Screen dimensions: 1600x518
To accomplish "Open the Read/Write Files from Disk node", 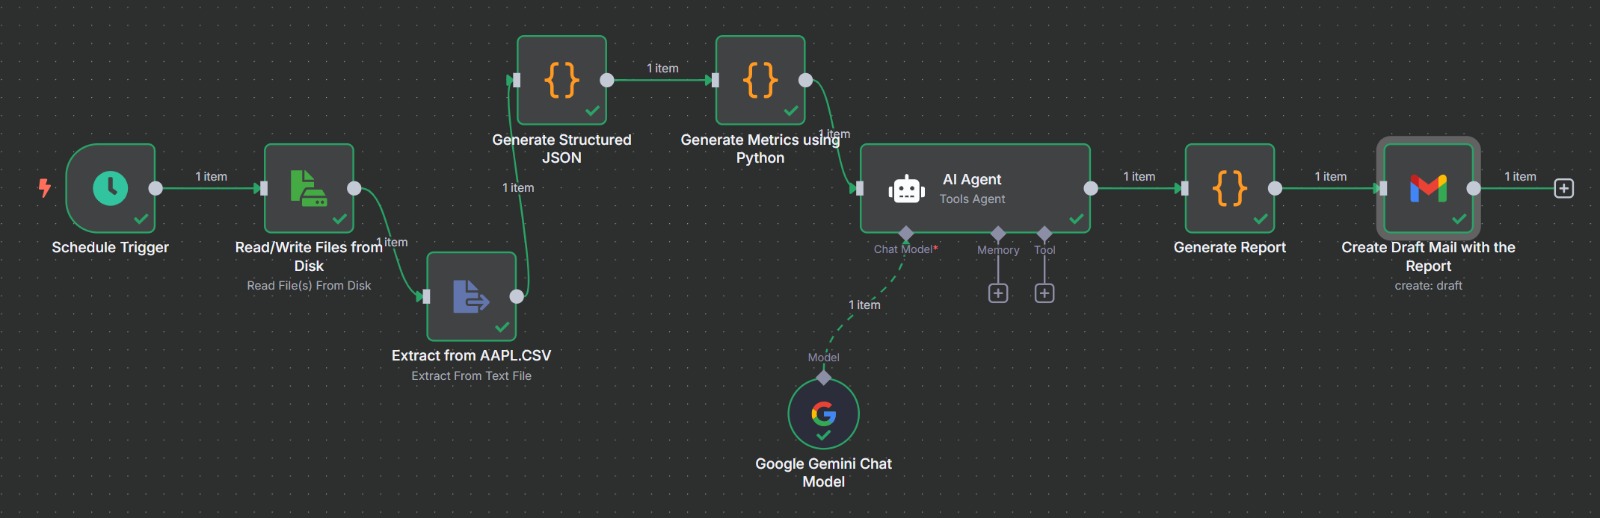I will [x=309, y=188].
